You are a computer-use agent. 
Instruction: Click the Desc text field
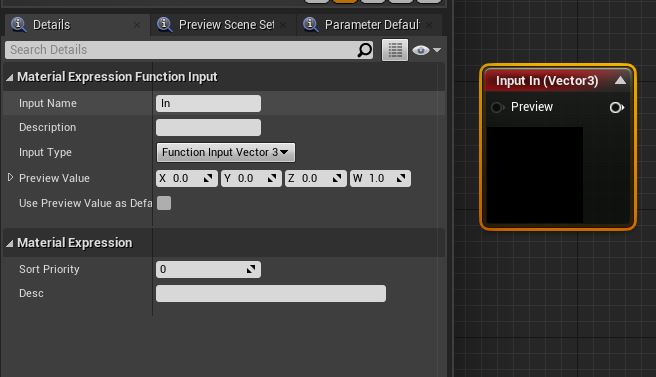[271, 294]
